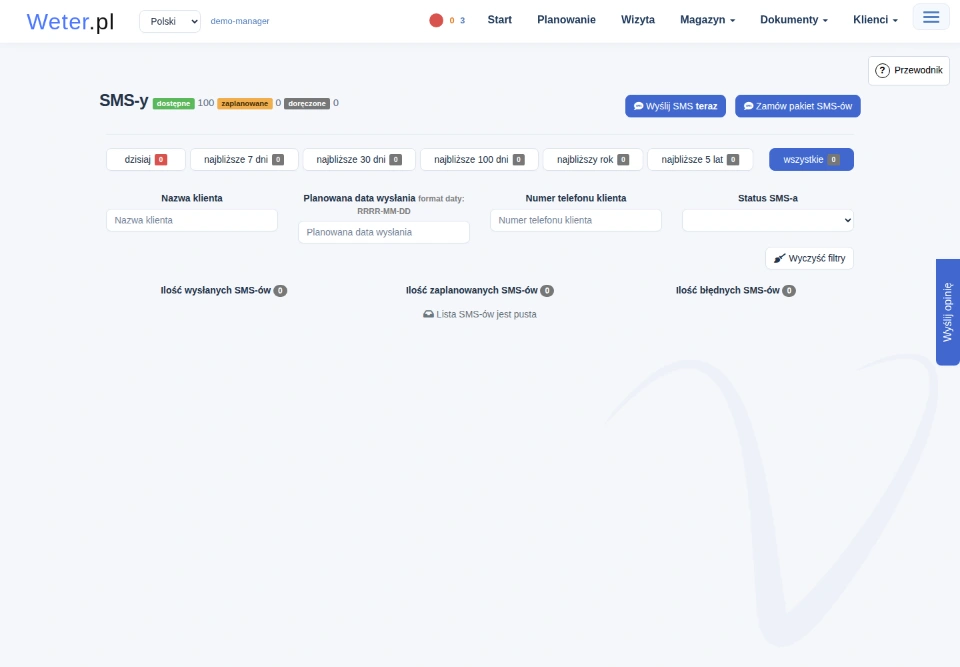The width and height of the screenshot is (960, 667).
Task: Expand the Klienci dropdown menu
Action: tap(875, 20)
